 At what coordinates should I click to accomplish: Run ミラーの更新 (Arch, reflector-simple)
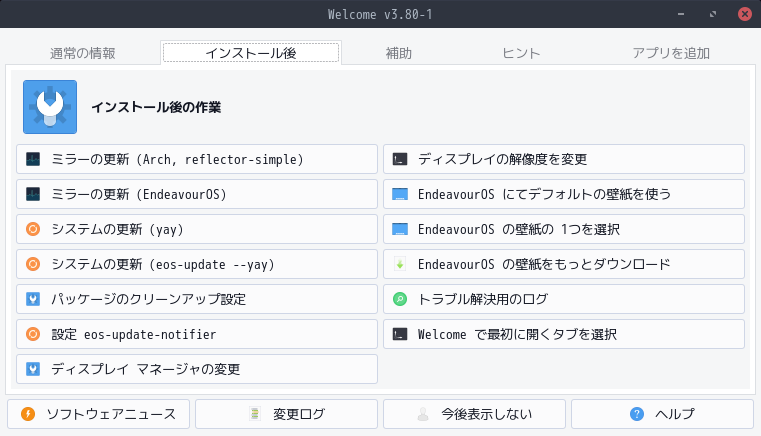tap(197, 159)
